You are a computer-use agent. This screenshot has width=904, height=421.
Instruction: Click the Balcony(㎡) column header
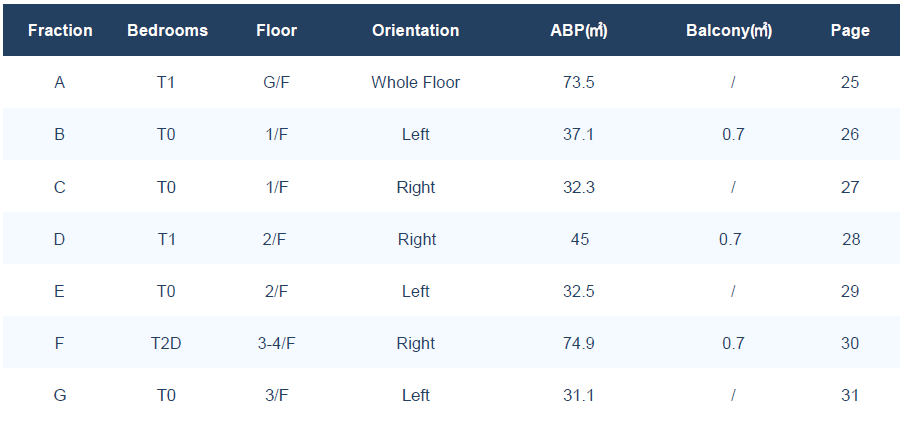(x=729, y=31)
